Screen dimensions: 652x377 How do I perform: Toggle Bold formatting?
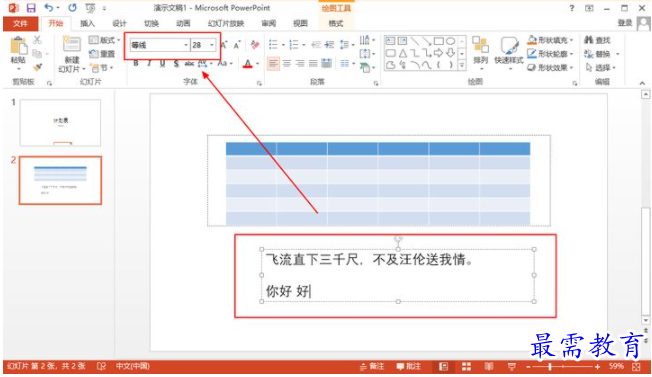tap(136, 63)
